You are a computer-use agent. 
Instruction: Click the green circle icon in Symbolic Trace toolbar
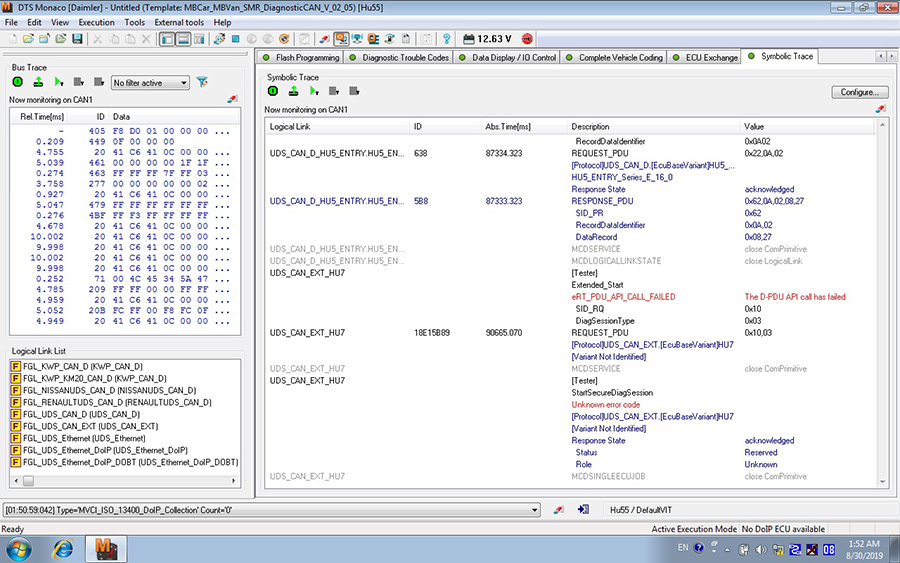[x=273, y=91]
